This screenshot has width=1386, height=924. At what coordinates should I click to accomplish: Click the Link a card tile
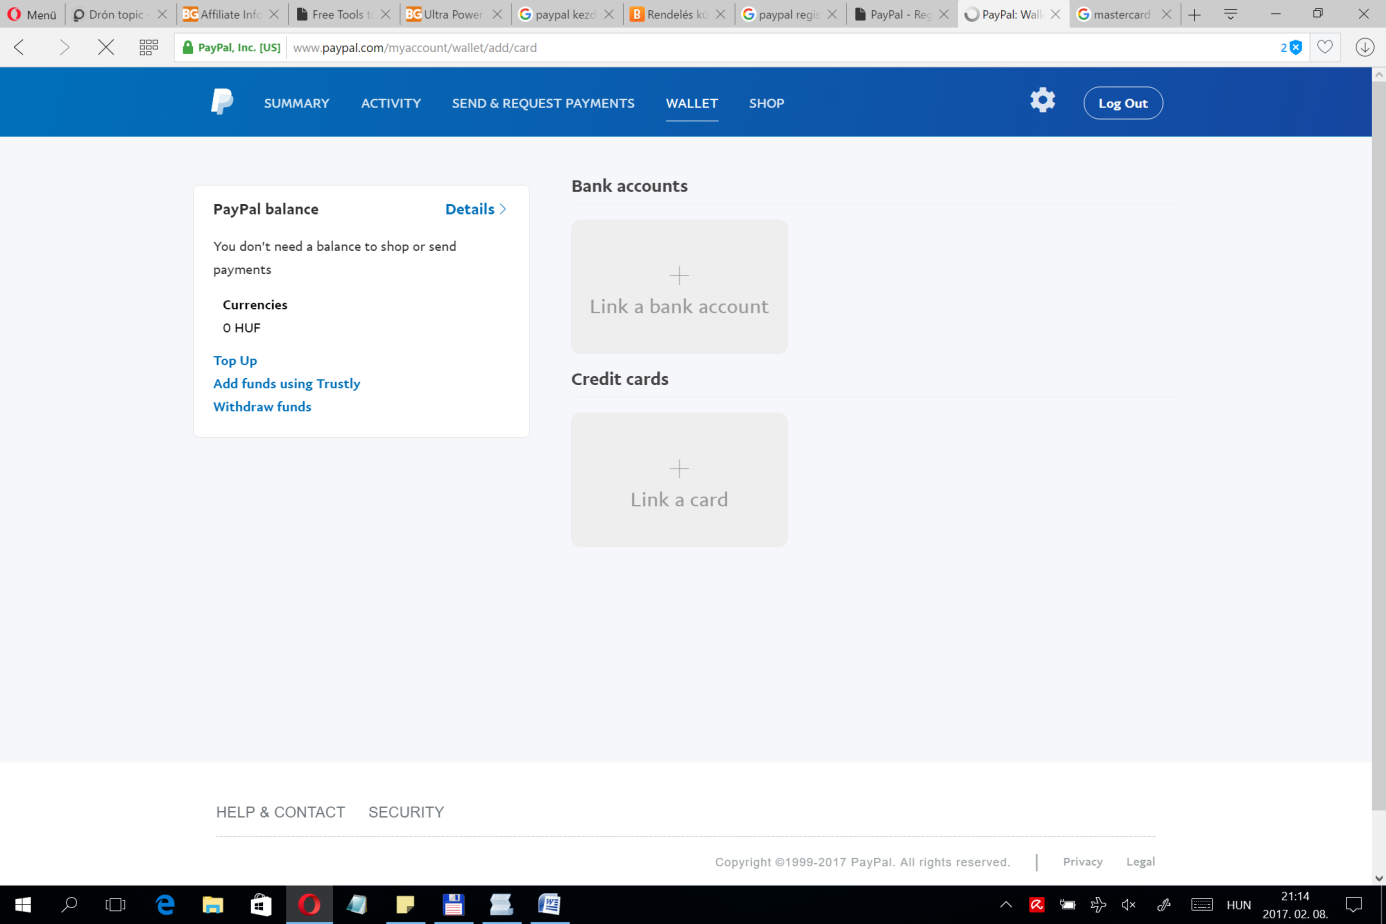pyautogui.click(x=679, y=480)
